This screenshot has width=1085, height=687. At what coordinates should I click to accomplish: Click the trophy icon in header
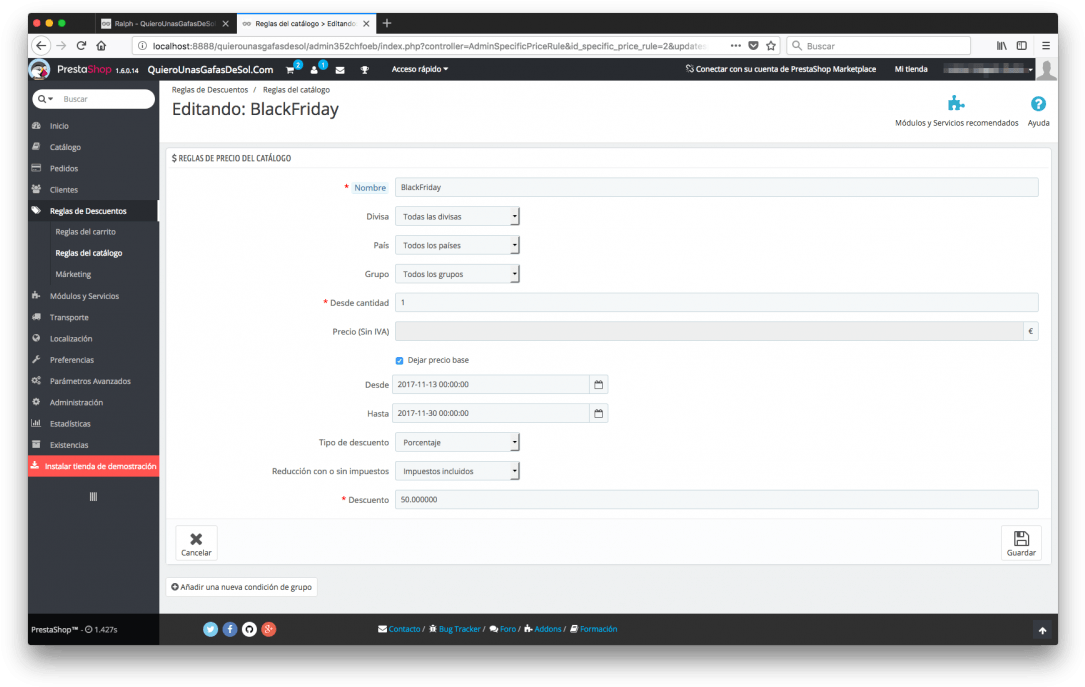(x=365, y=70)
